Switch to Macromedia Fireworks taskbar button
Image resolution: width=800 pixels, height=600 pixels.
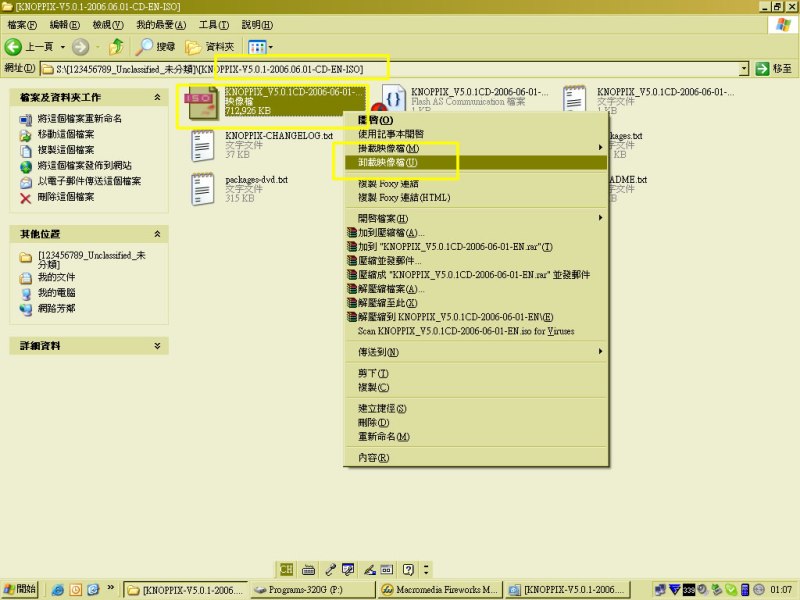pyautogui.click(x=440, y=590)
